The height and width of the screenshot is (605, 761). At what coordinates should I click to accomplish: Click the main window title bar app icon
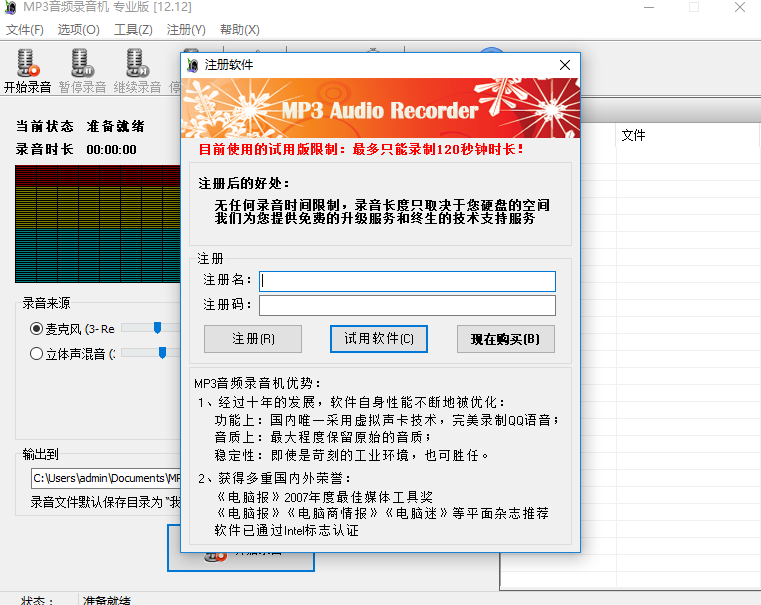coord(11,7)
